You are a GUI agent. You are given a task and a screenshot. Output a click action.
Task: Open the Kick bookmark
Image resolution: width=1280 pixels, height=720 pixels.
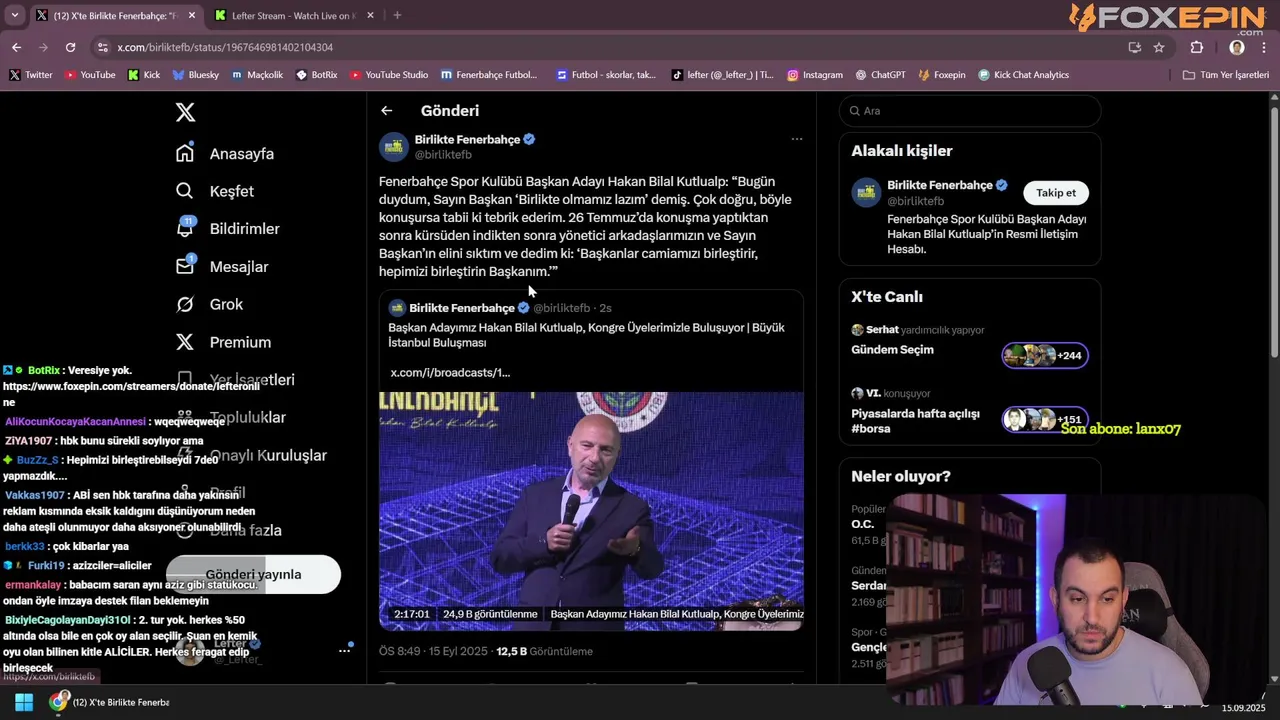click(x=143, y=75)
